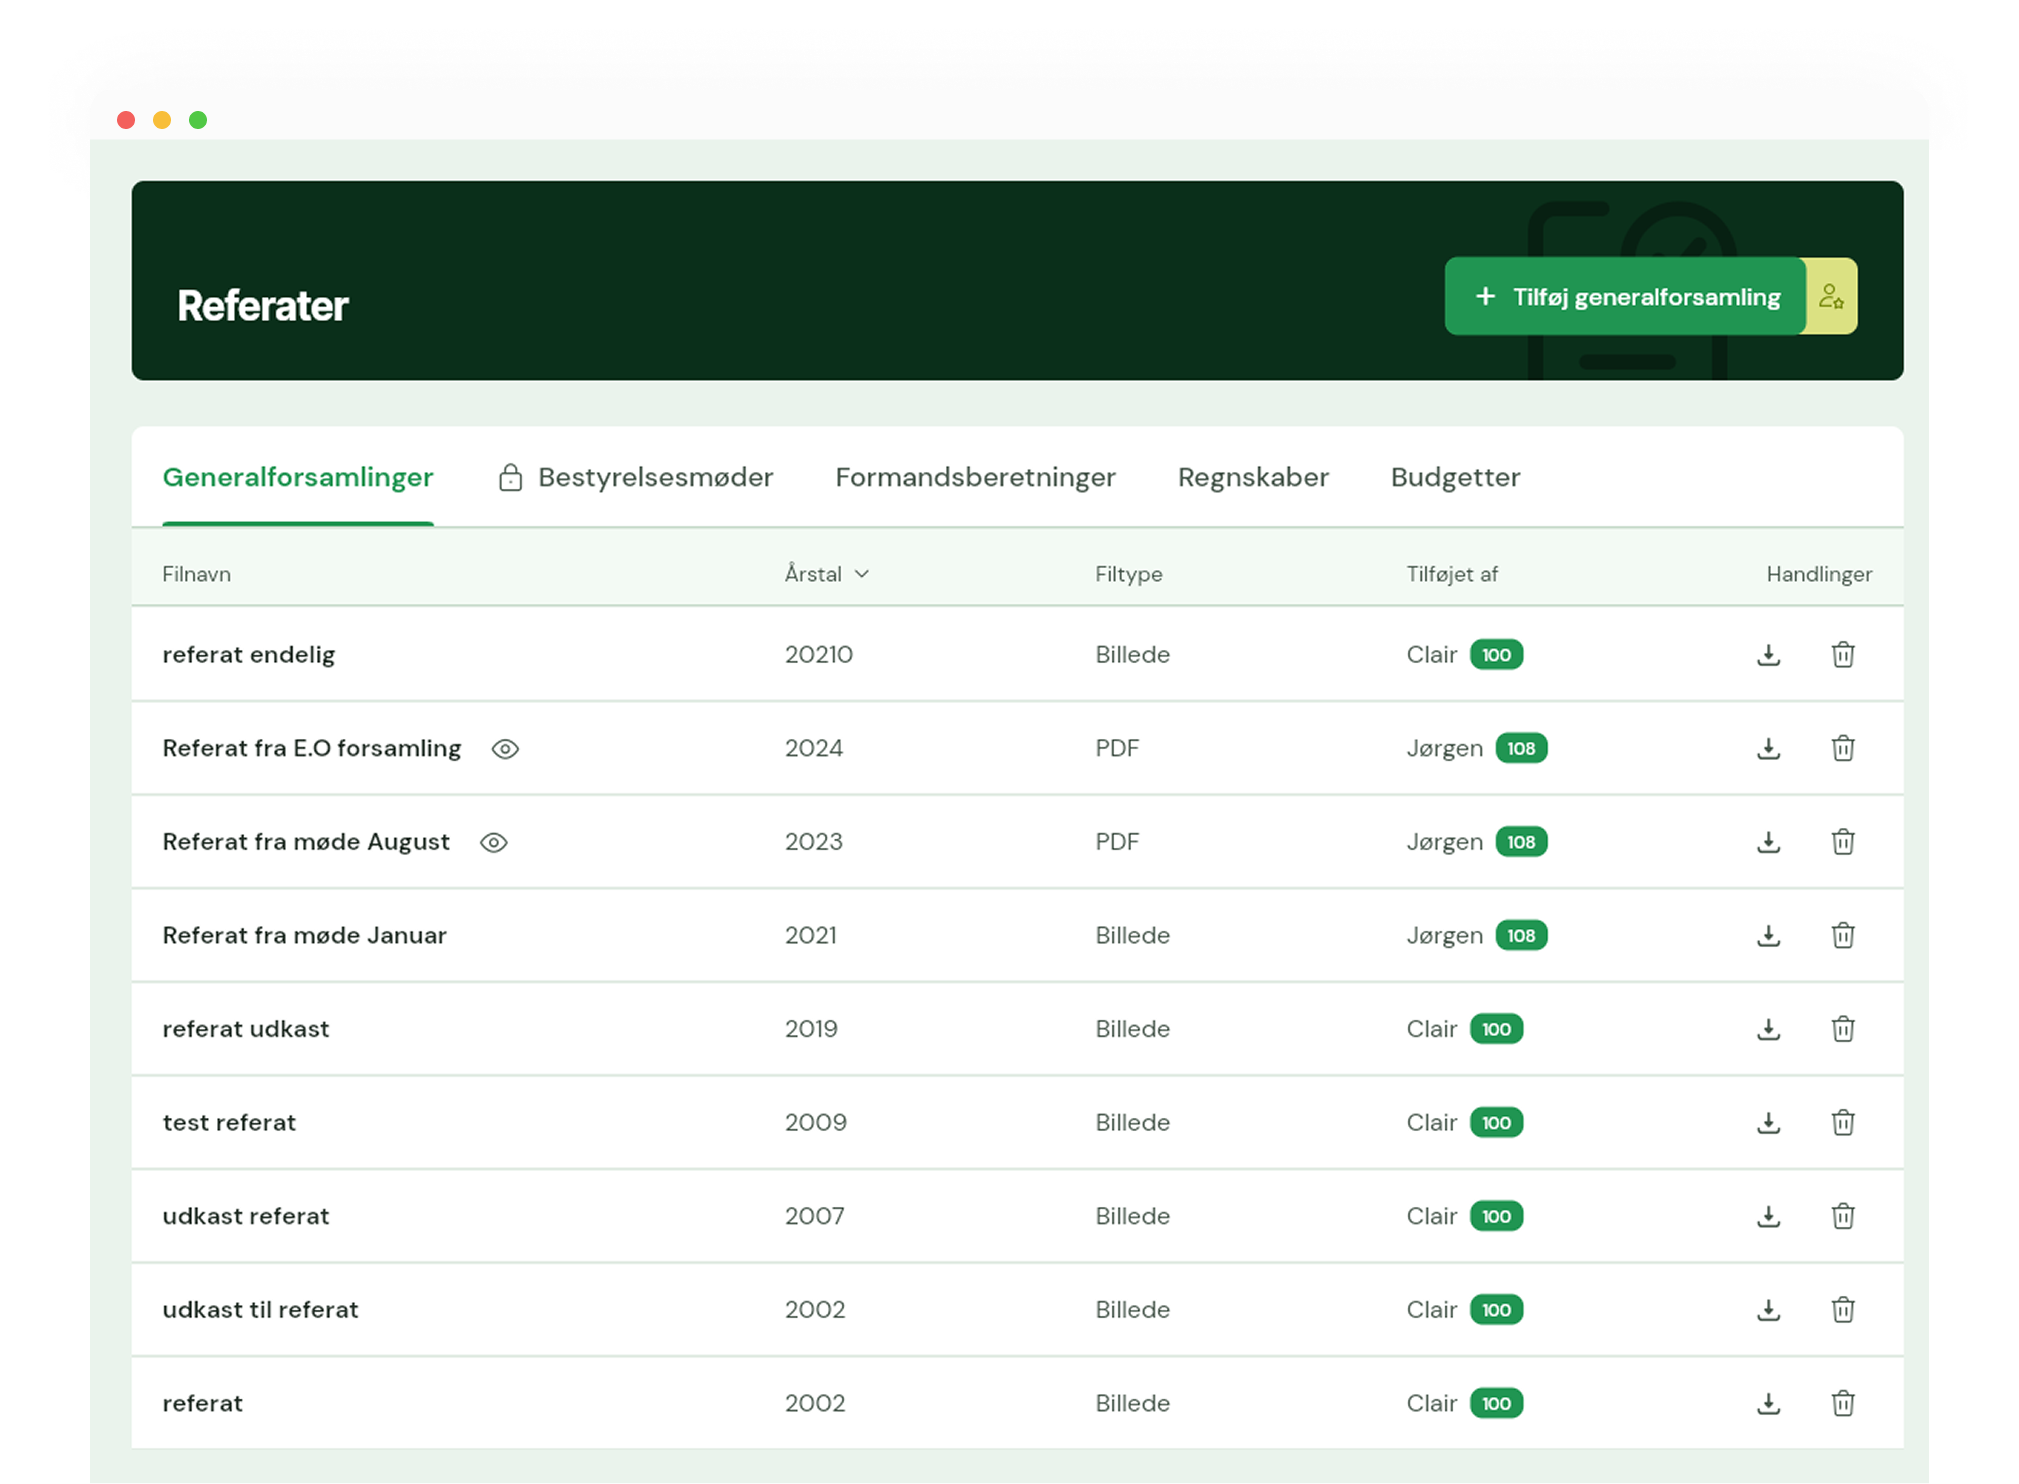The height and width of the screenshot is (1484, 2019).
Task: Click the year value 2009
Action: [815, 1122]
